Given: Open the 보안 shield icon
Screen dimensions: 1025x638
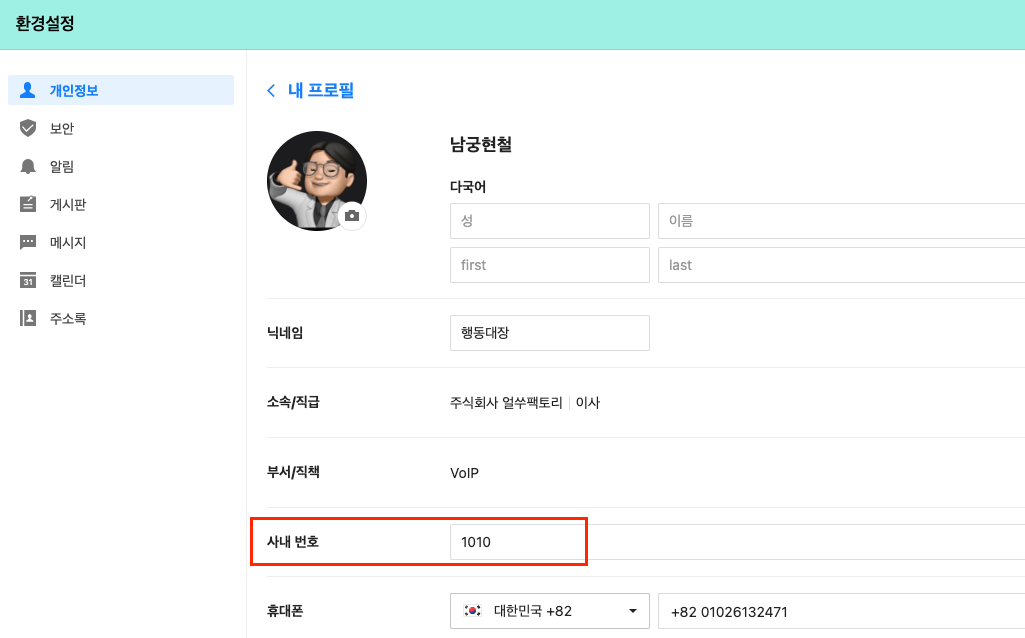Looking at the screenshot, I should pyautogui.click(x=27, y=128).
